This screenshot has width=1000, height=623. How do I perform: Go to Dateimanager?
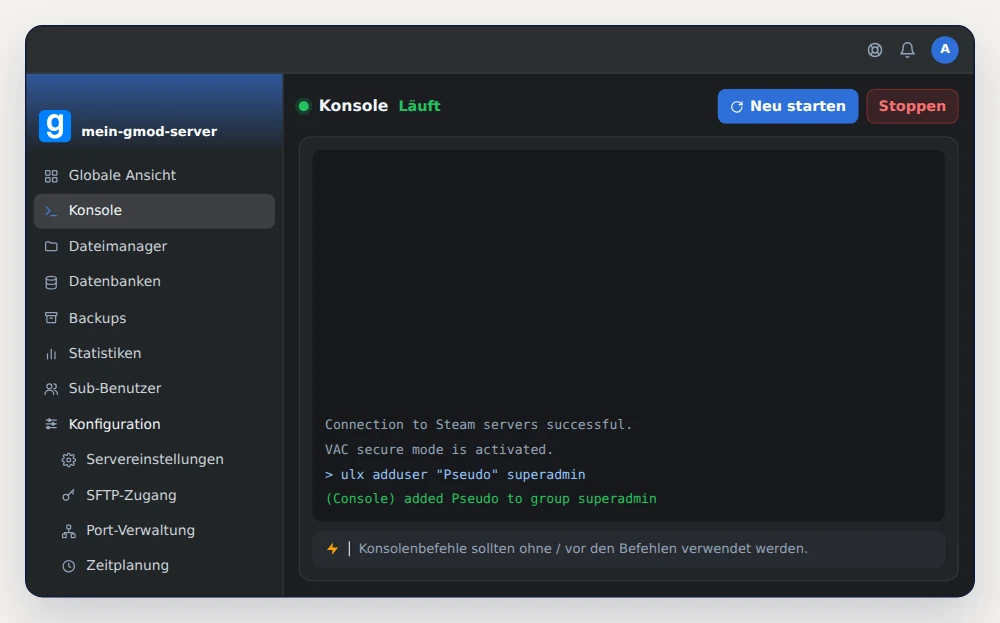pos(154,246)
